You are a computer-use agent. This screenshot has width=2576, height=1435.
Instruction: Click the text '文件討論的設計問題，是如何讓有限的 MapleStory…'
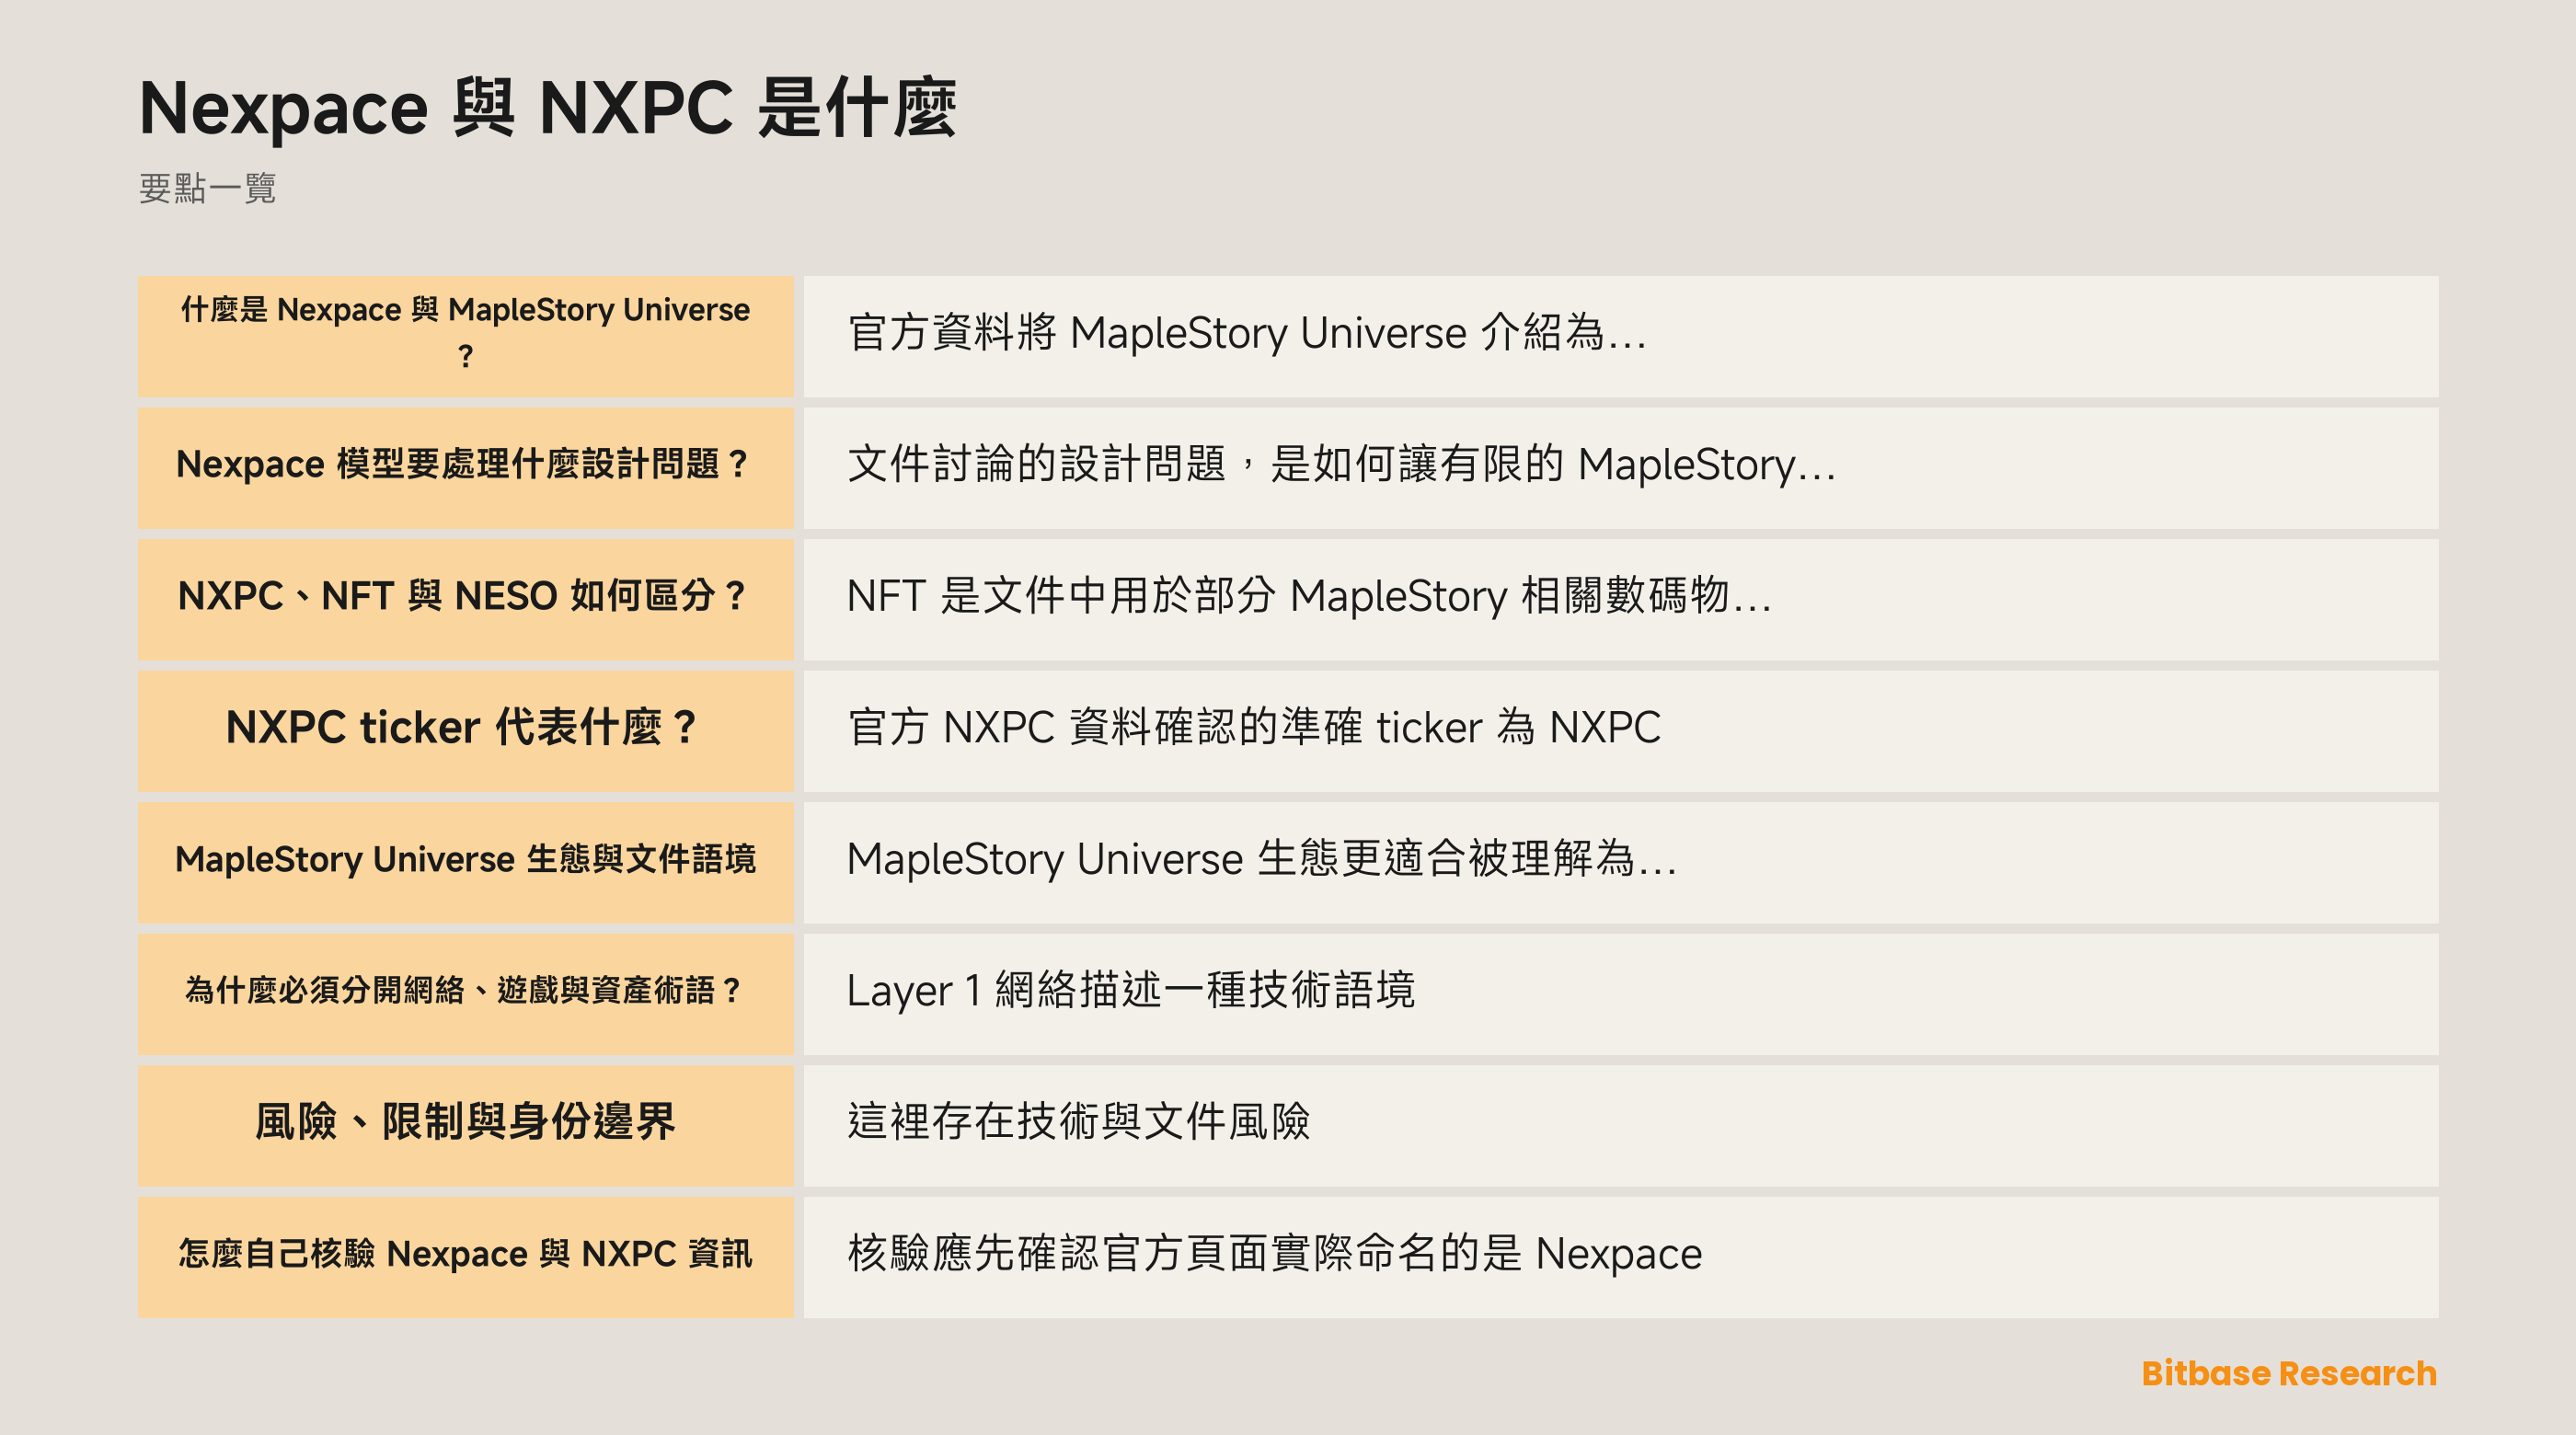pos(1341,465)
